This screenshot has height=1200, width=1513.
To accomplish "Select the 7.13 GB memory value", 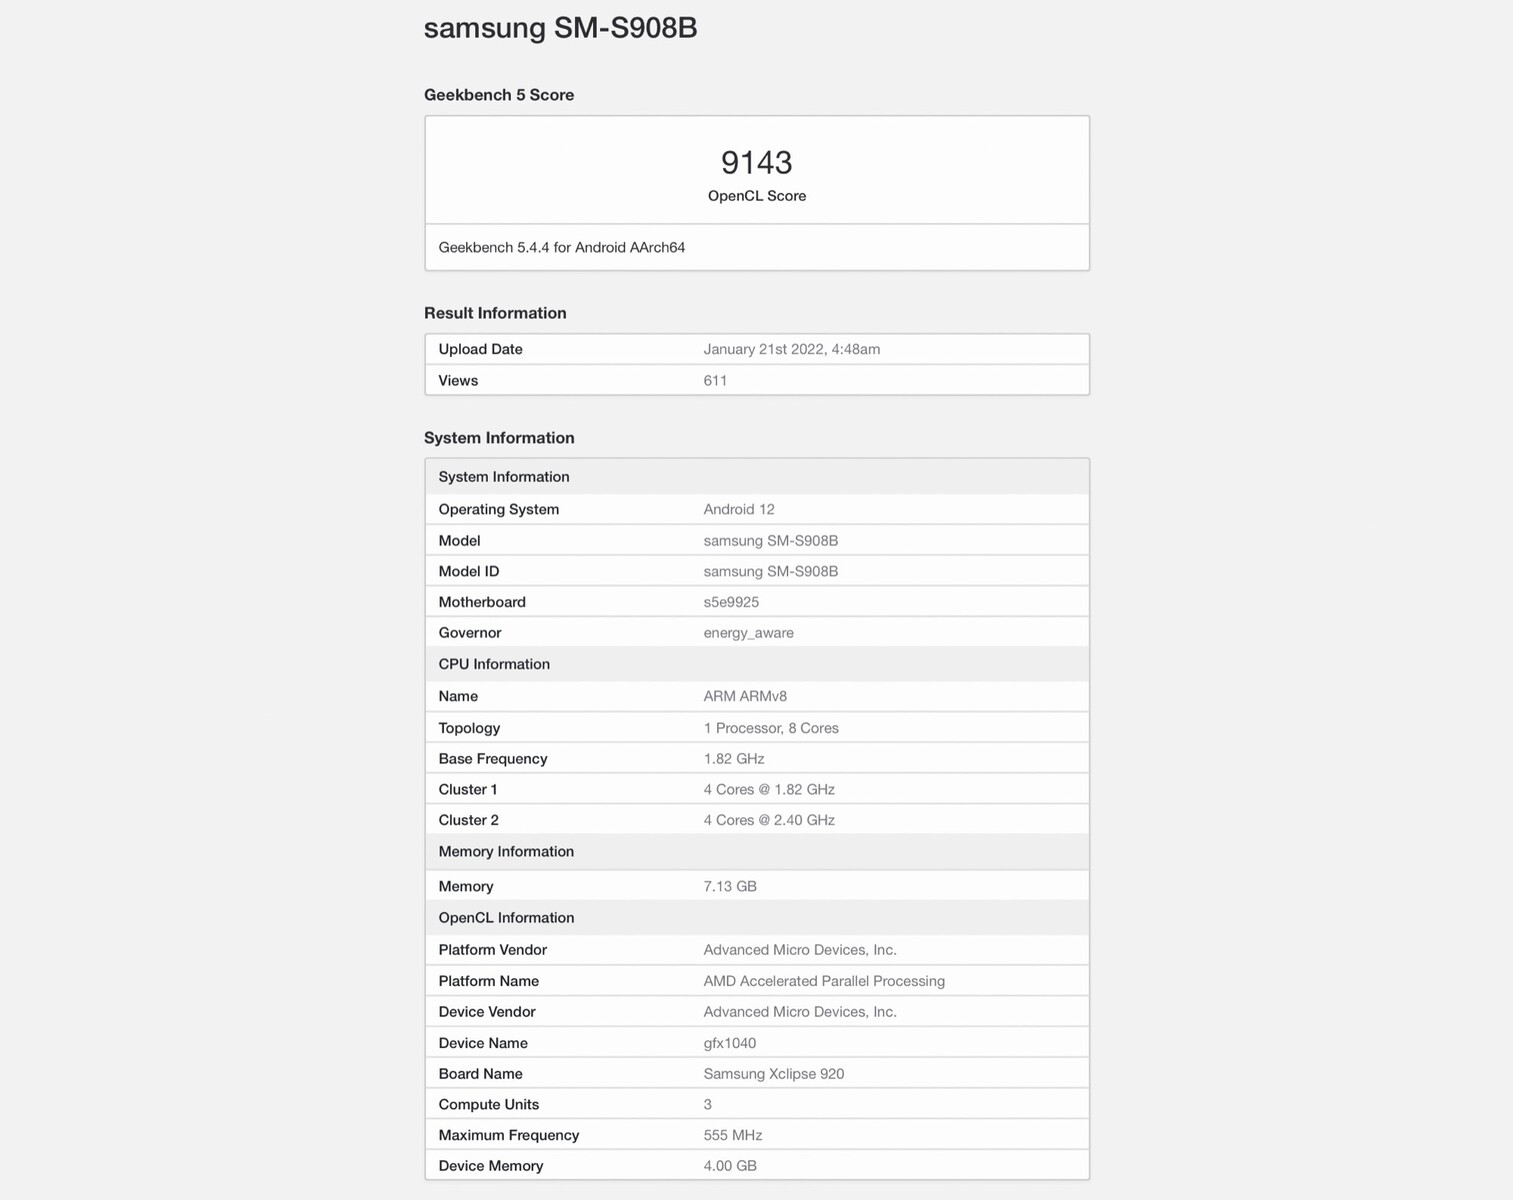I will pyautogui.click(x=730, y=886).
